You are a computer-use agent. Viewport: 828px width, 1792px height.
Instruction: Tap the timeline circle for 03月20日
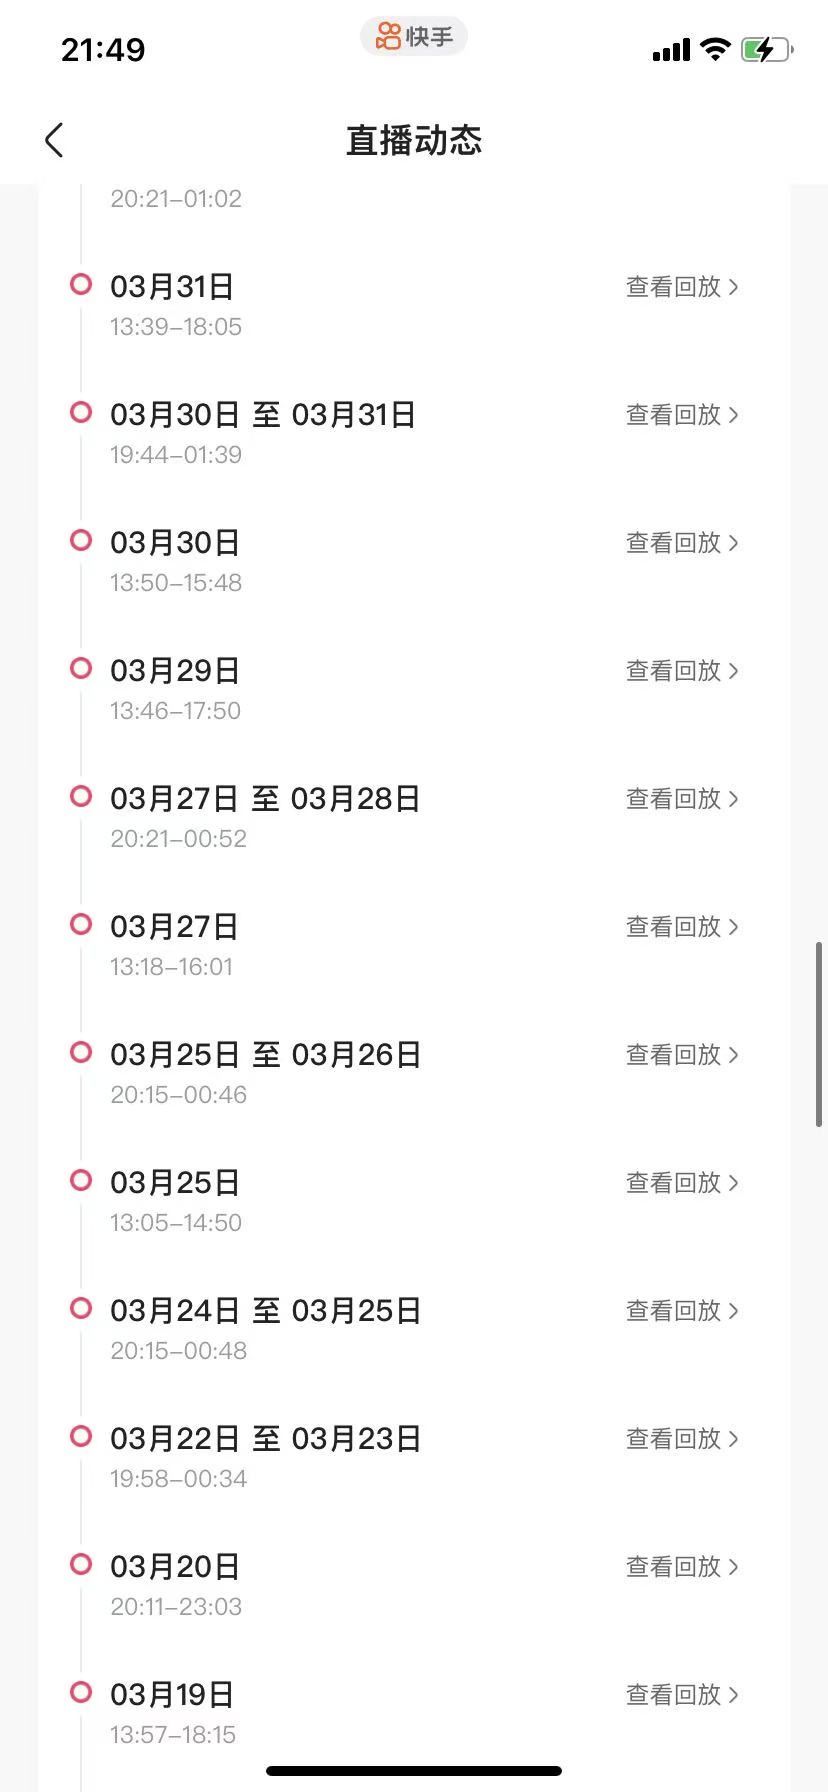pos(81,1564)
